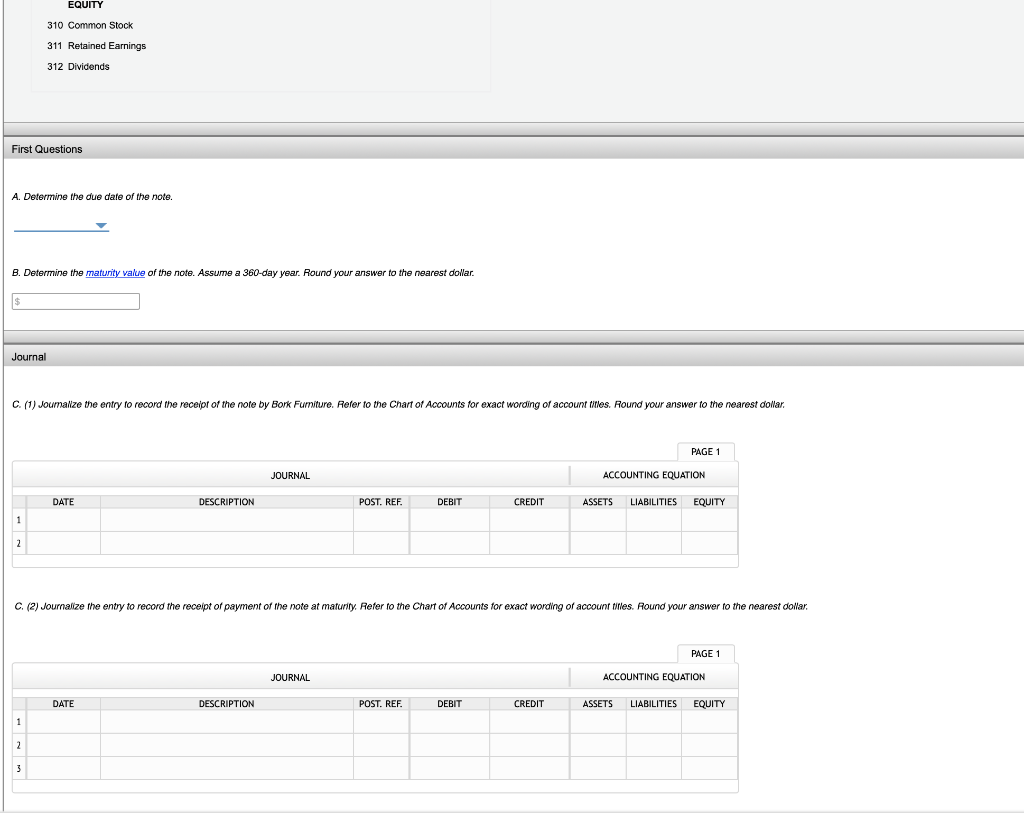Click first journal row 1 Assets cell

point(598,520)
